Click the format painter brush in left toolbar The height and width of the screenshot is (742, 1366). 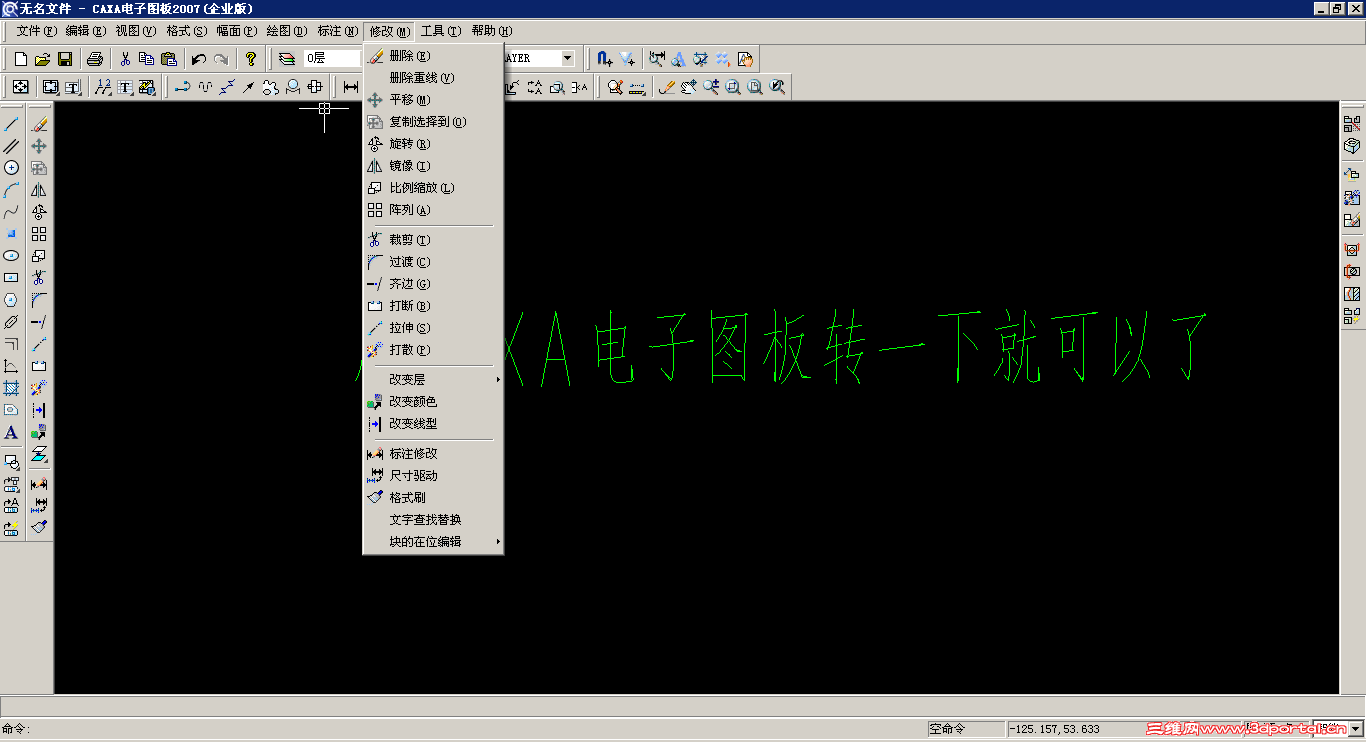(x=39, y=526)
